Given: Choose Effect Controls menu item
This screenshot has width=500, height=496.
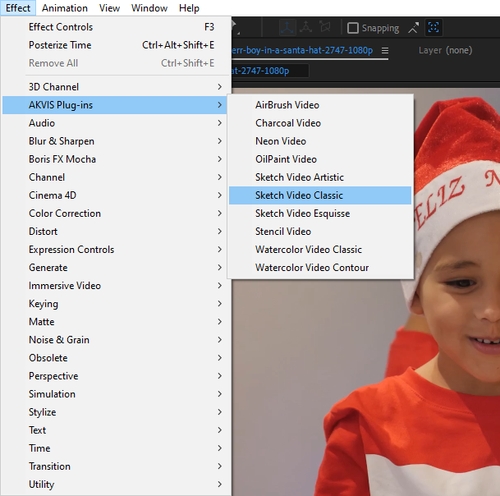Looking at the screenshot, I should point(115,27).
